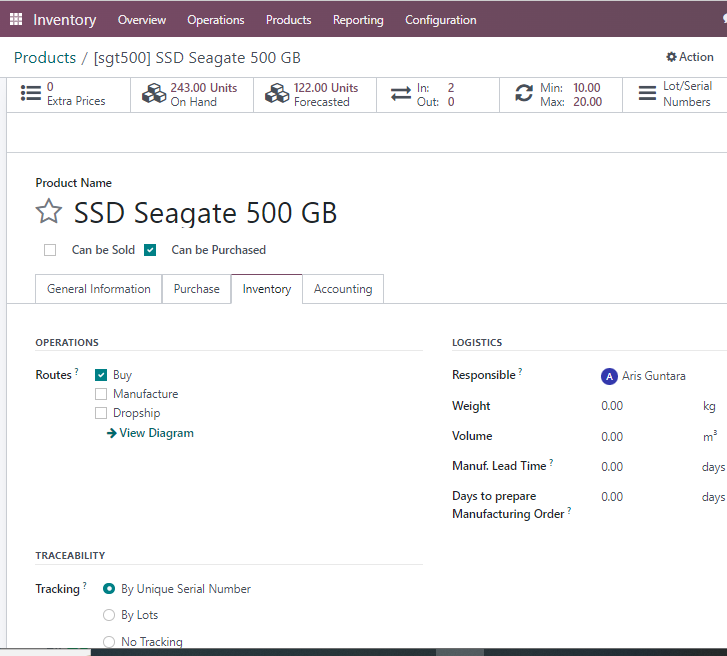Viewport: 727px width, 656px height.
Task: Select the Inventory tab
Action: (x=267, y=289)
